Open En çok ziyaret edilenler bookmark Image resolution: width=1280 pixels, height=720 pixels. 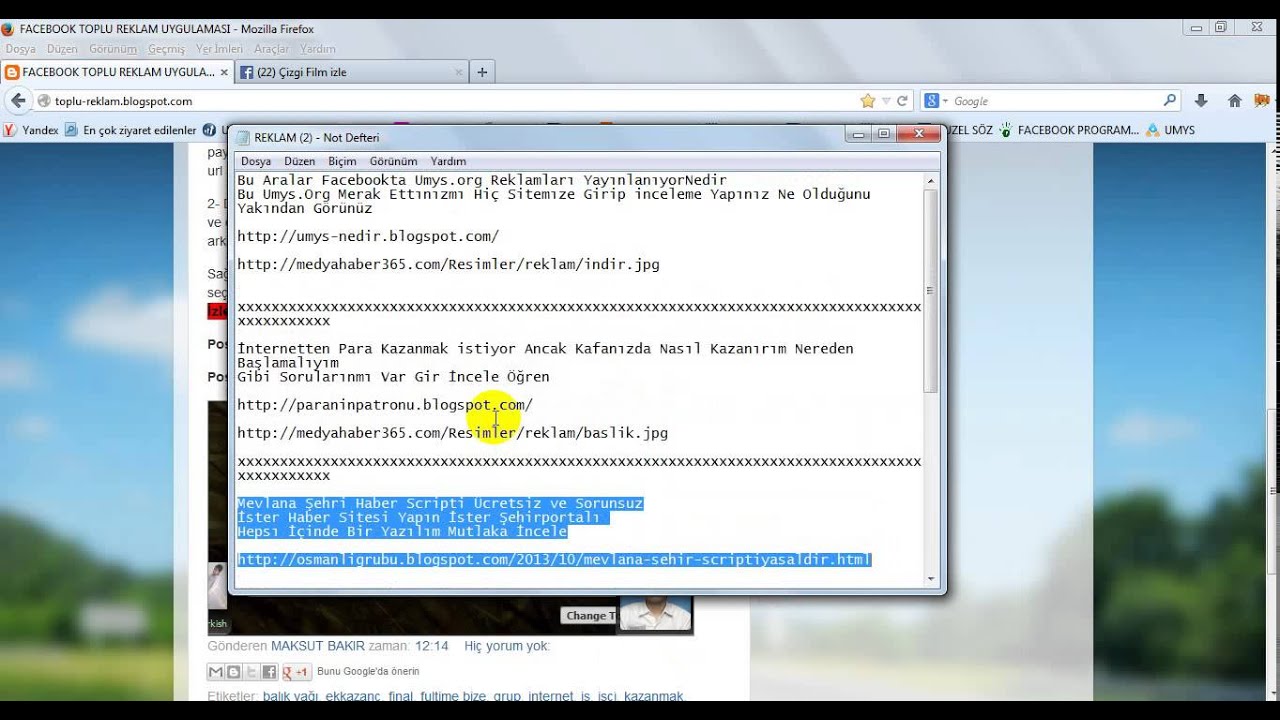click(131, 130)
